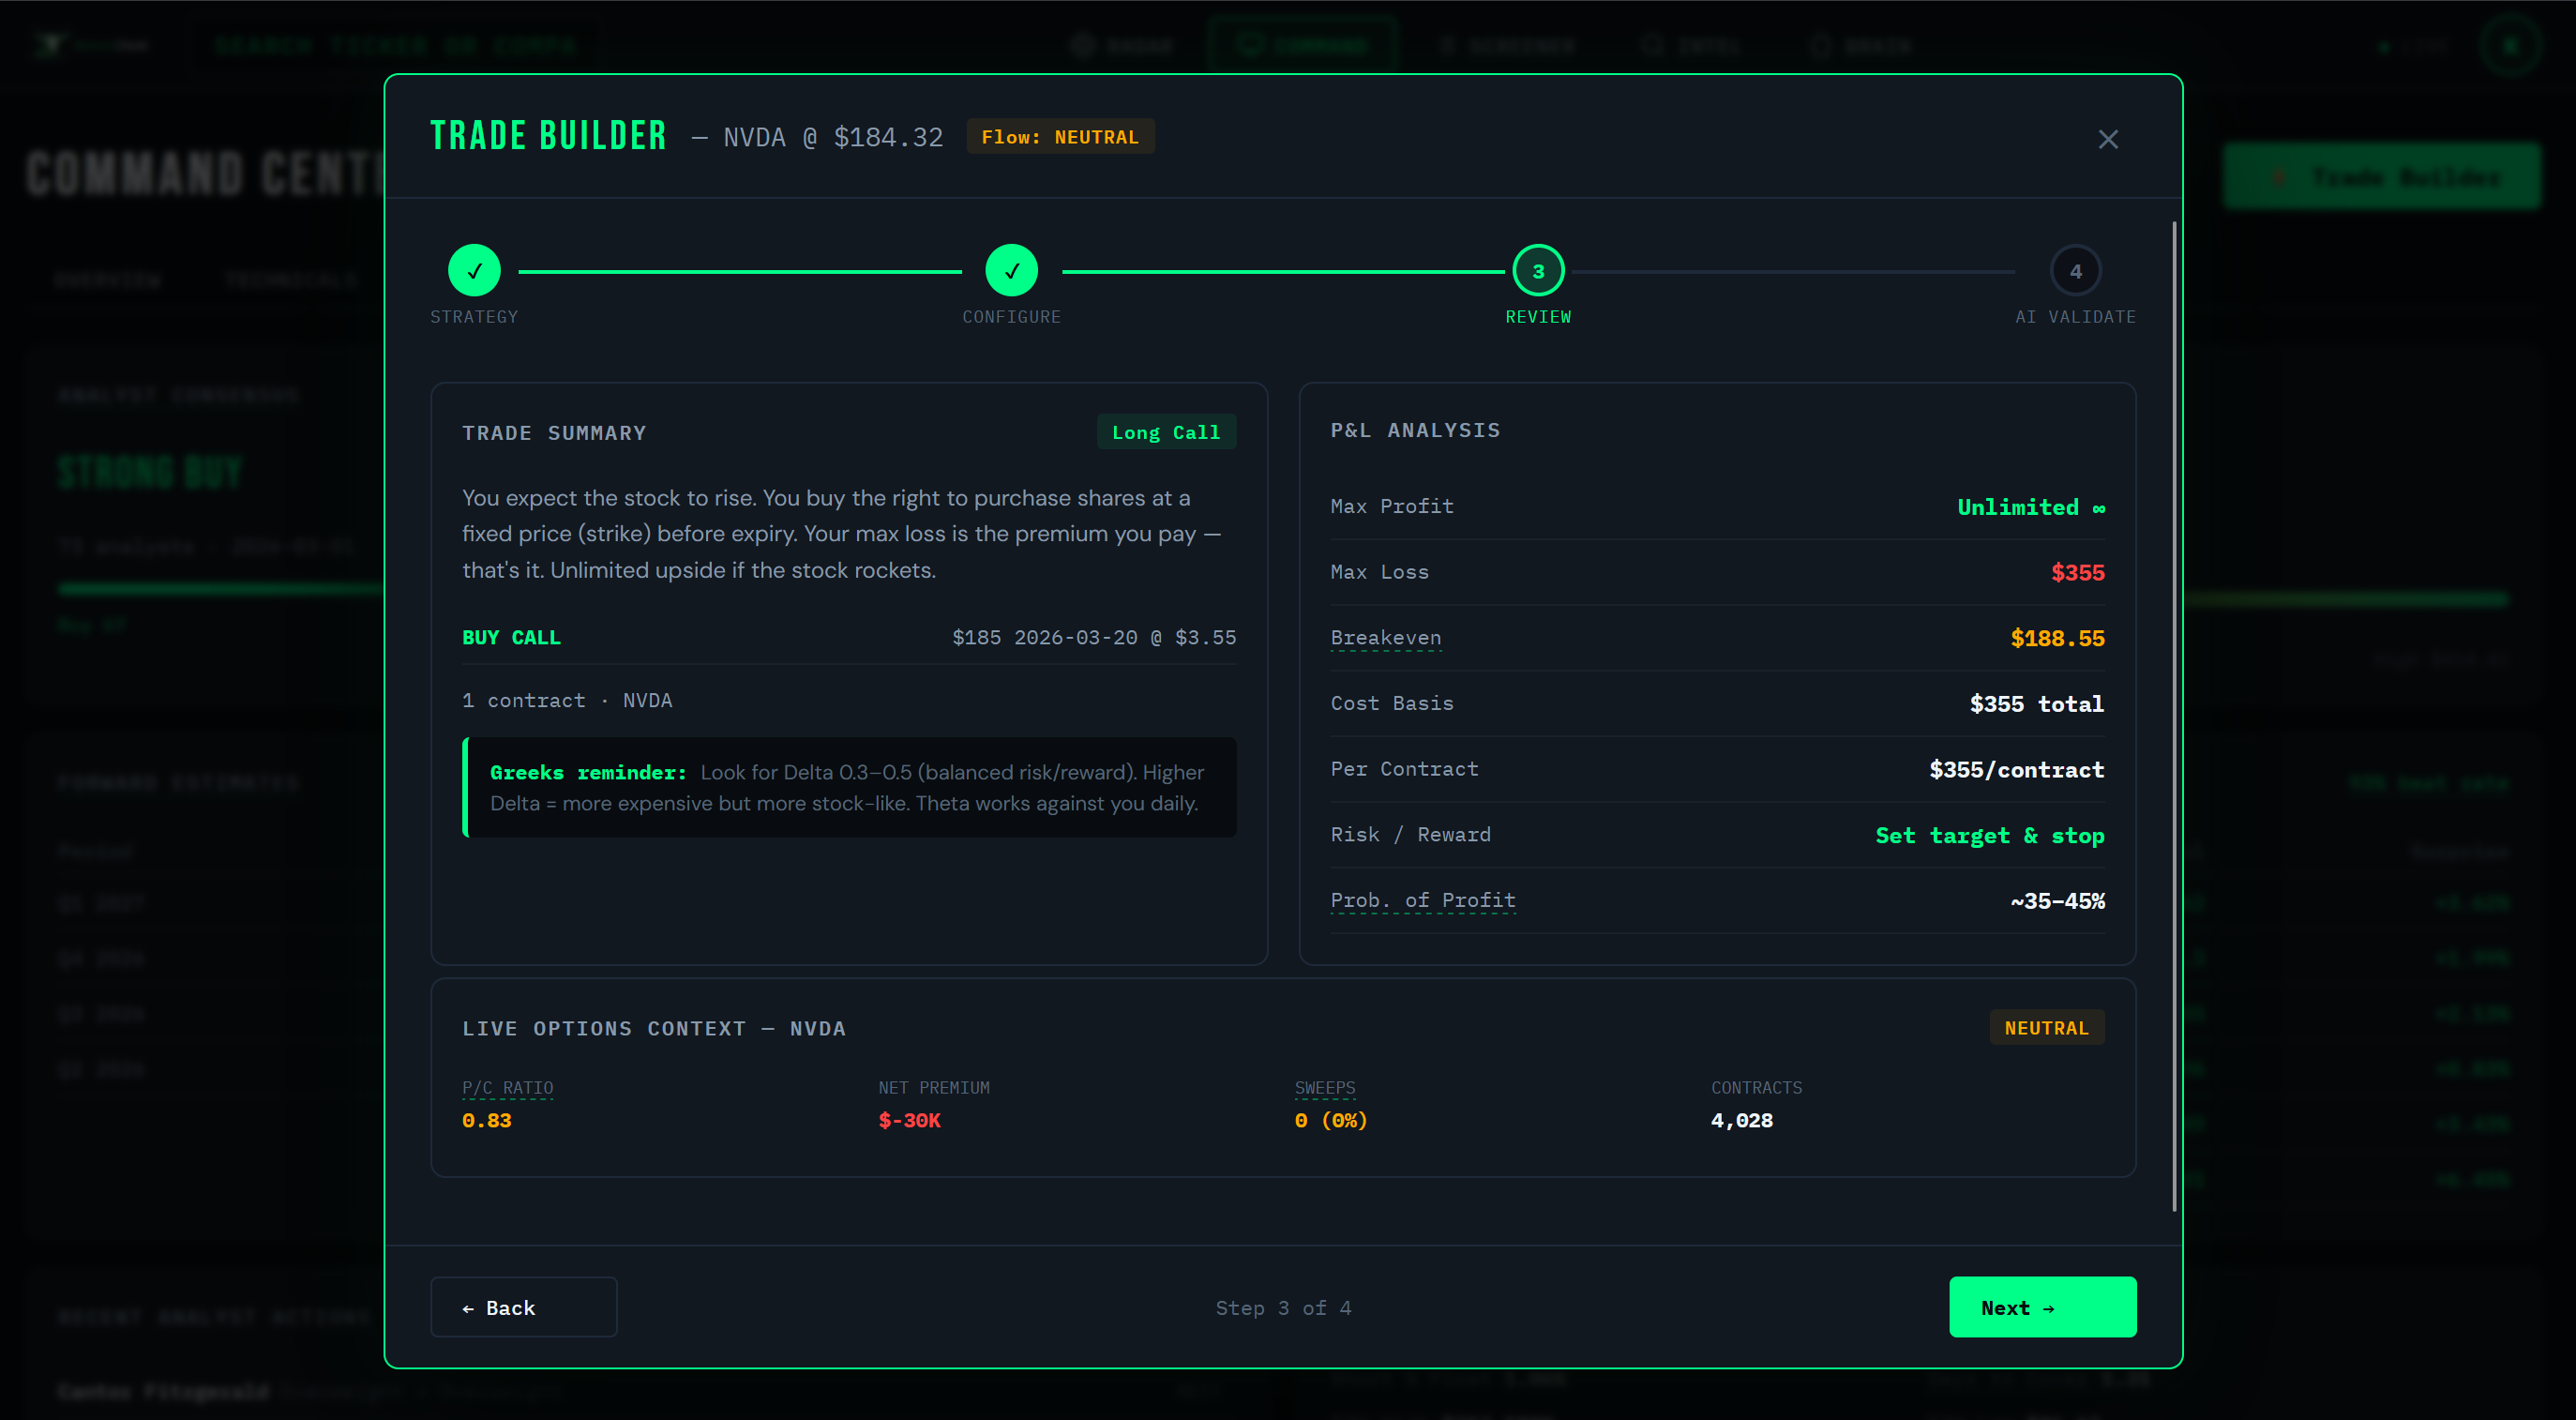Viewport: 2576px width, 1420px height.
Task: Close the Trade Builder dialog
Action: click(x=2107, y=139)
